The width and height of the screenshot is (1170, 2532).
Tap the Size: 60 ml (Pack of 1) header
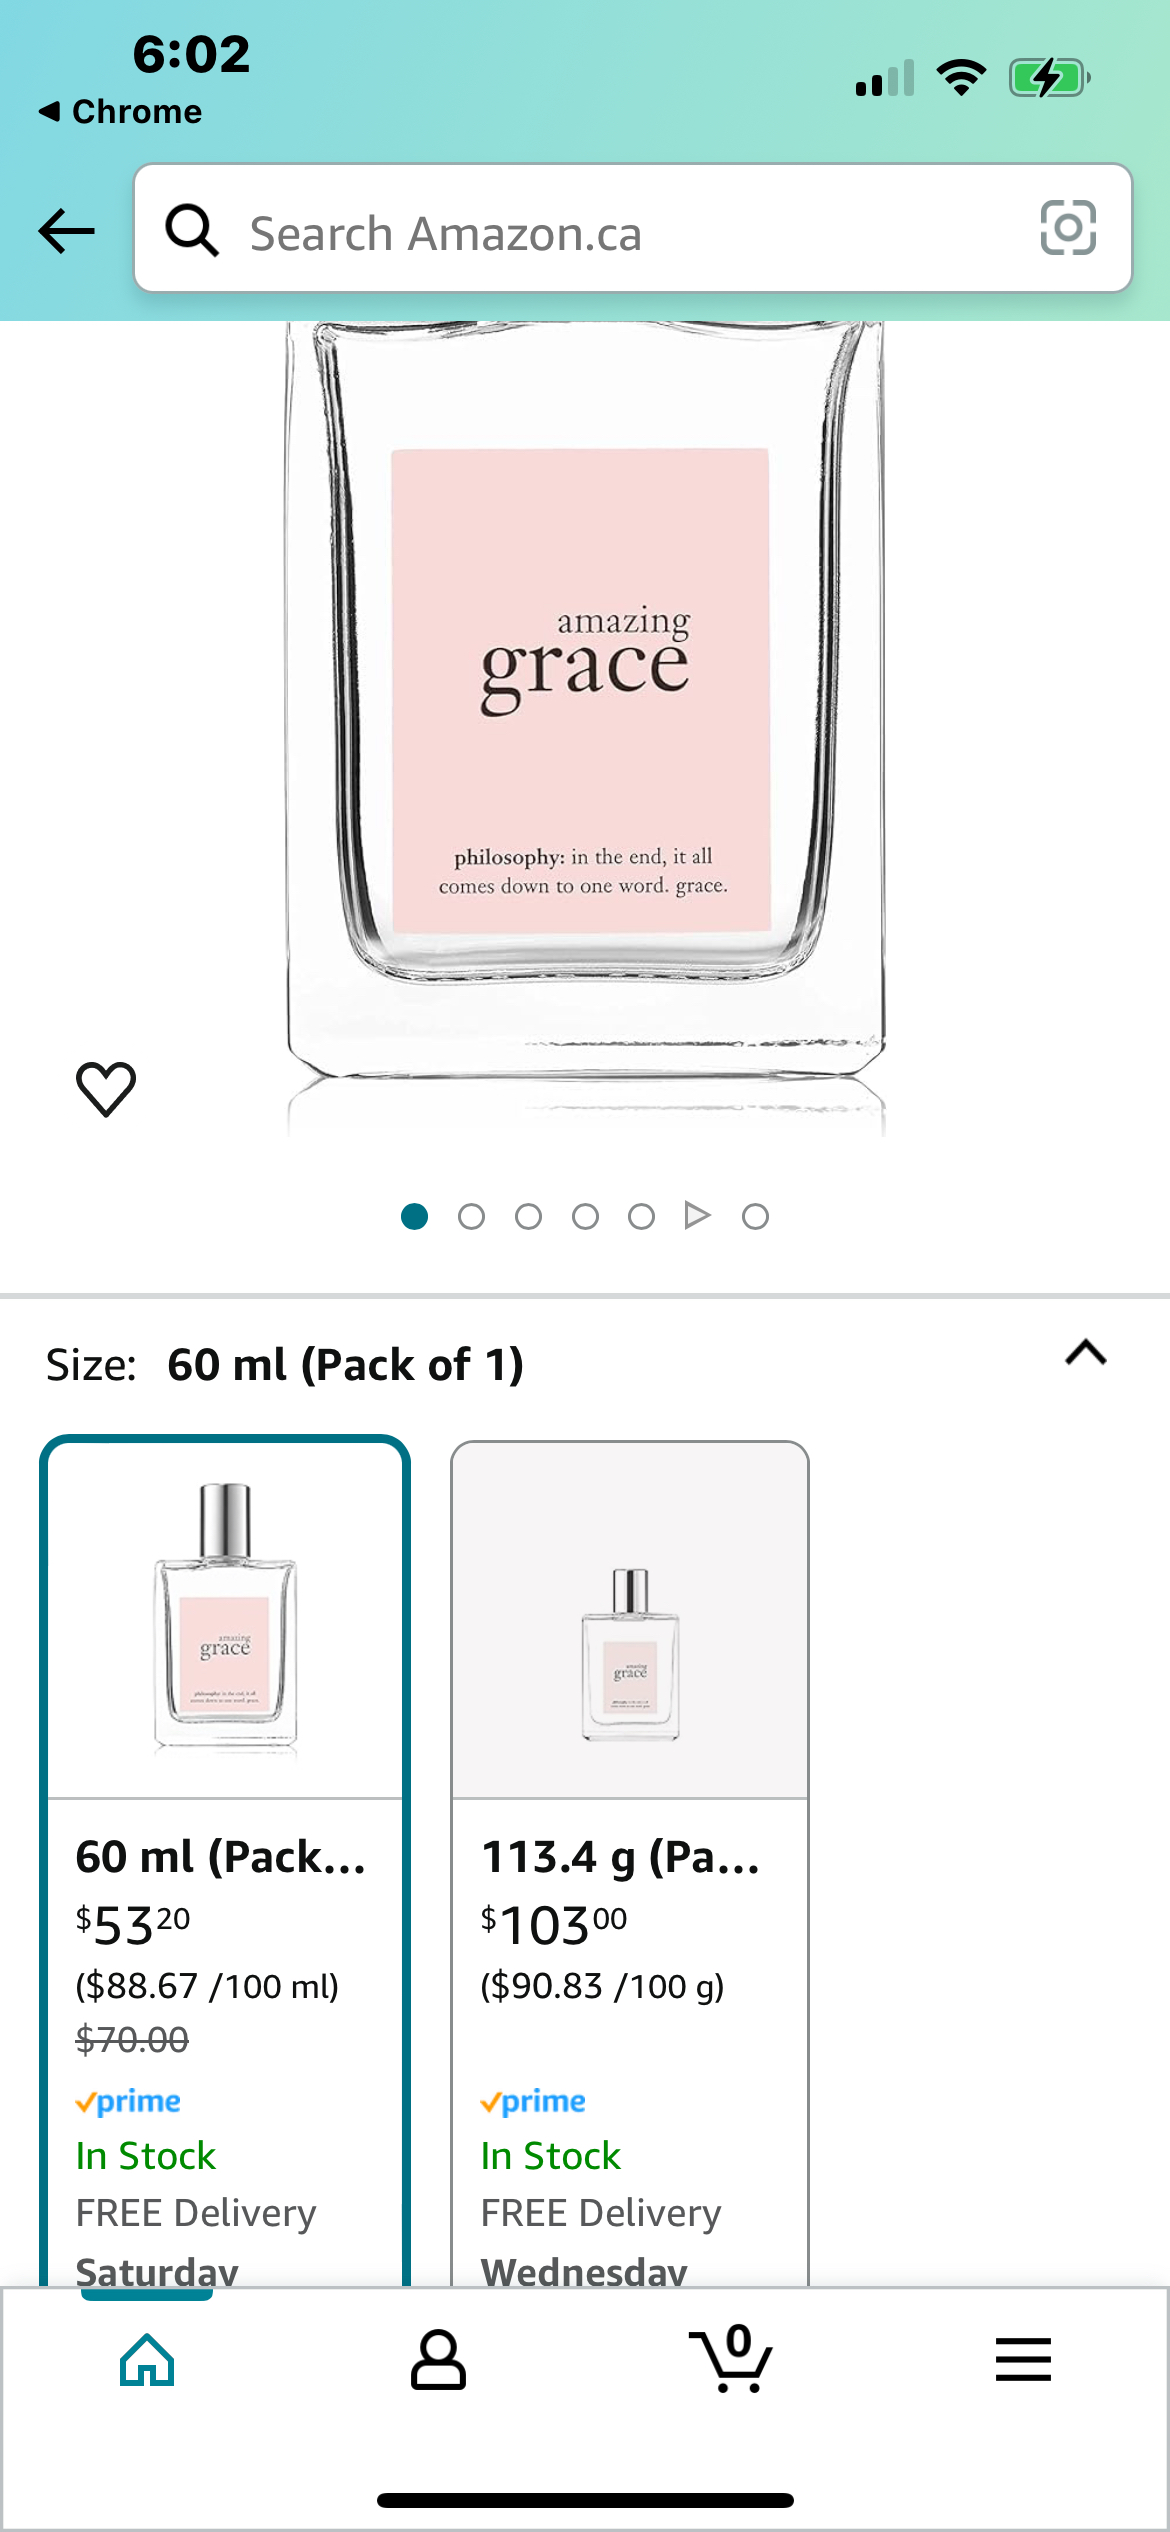(285, 1365)
